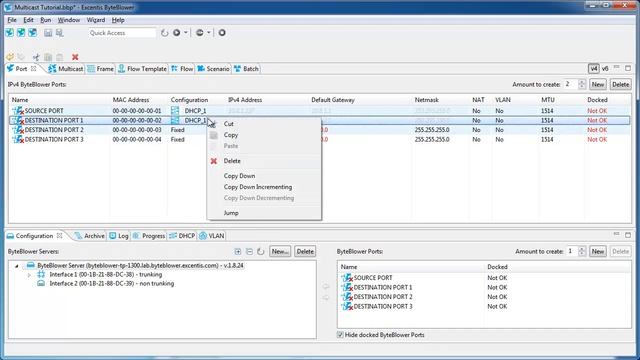The width and height of the screenshot is (640, 360).
Task: Choose Copy Down Incrementing from context menu
Action: pos(258,187)
